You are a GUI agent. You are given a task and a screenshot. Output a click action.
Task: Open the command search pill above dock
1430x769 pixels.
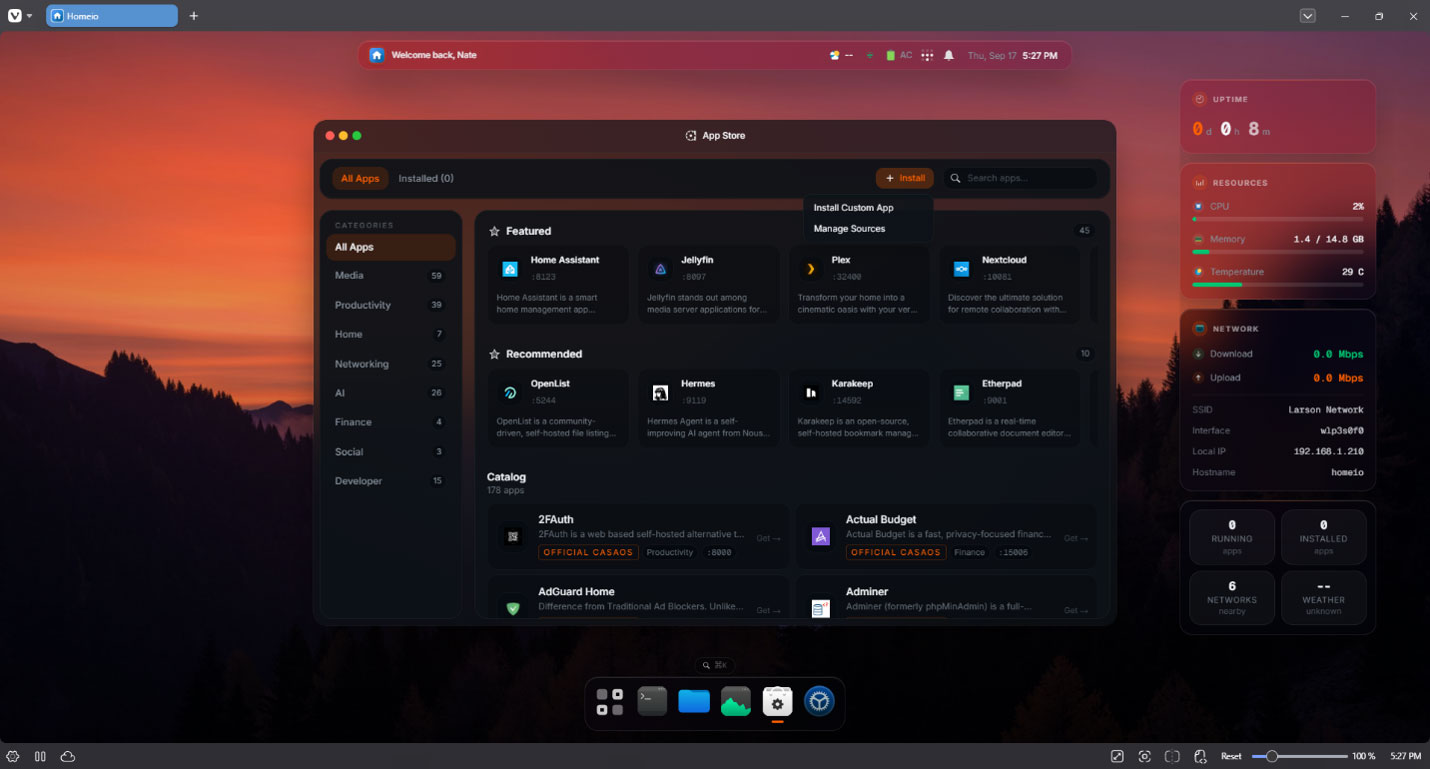click(x=715, y=665)
